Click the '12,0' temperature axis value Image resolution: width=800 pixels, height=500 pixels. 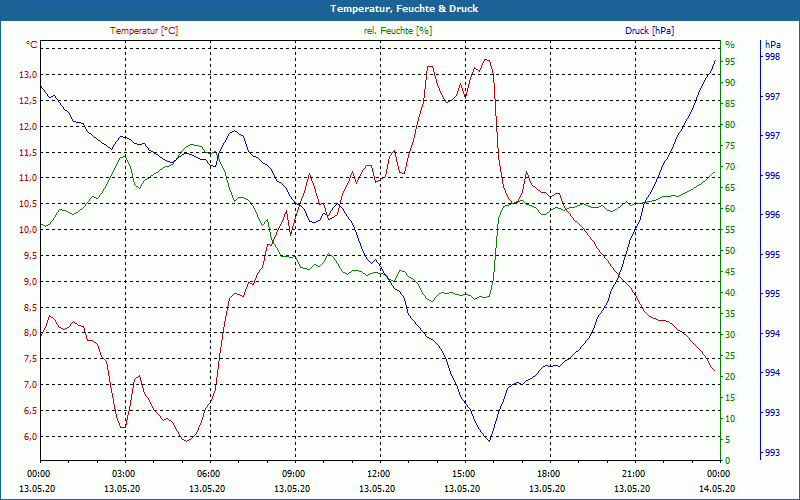[x=28, y=127]
